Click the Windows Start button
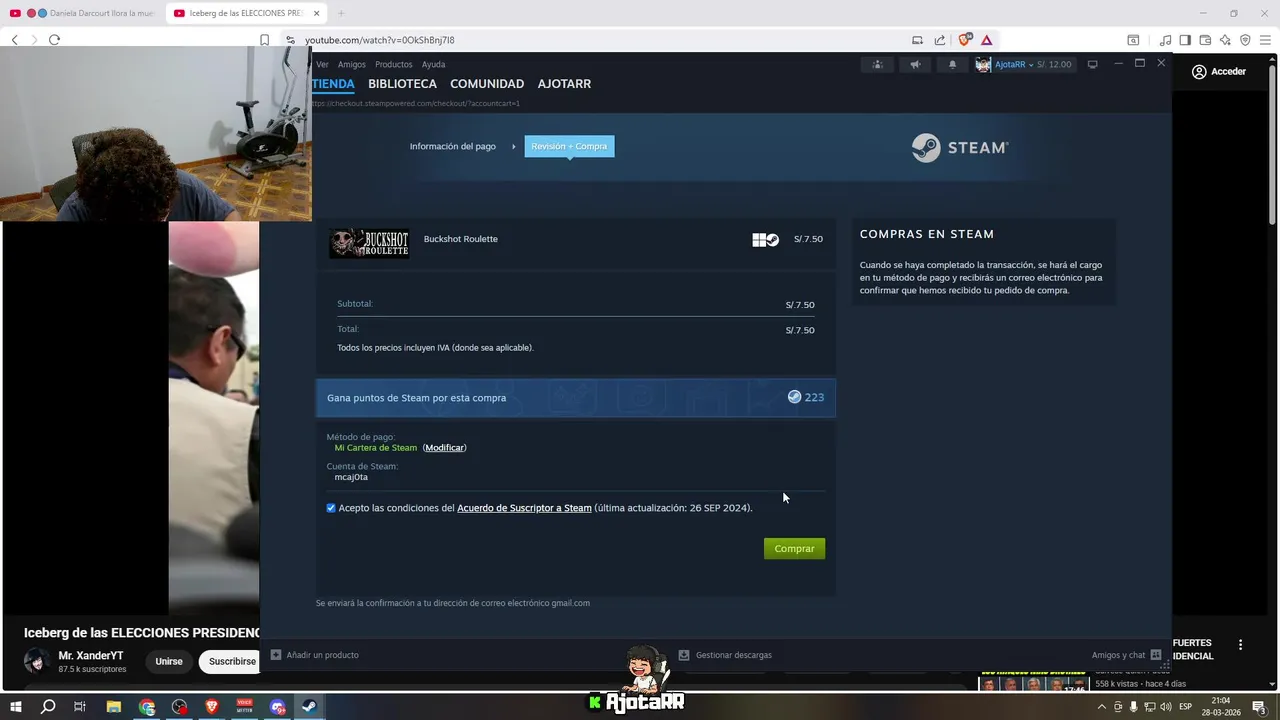Screen dimensions: 1280x720 coord(16,707)
